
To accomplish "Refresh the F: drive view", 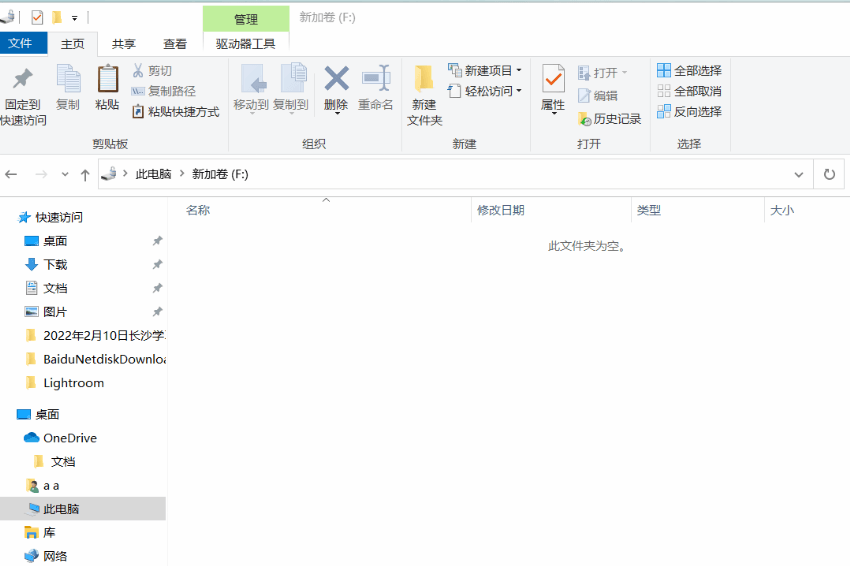I will point(829,175).
